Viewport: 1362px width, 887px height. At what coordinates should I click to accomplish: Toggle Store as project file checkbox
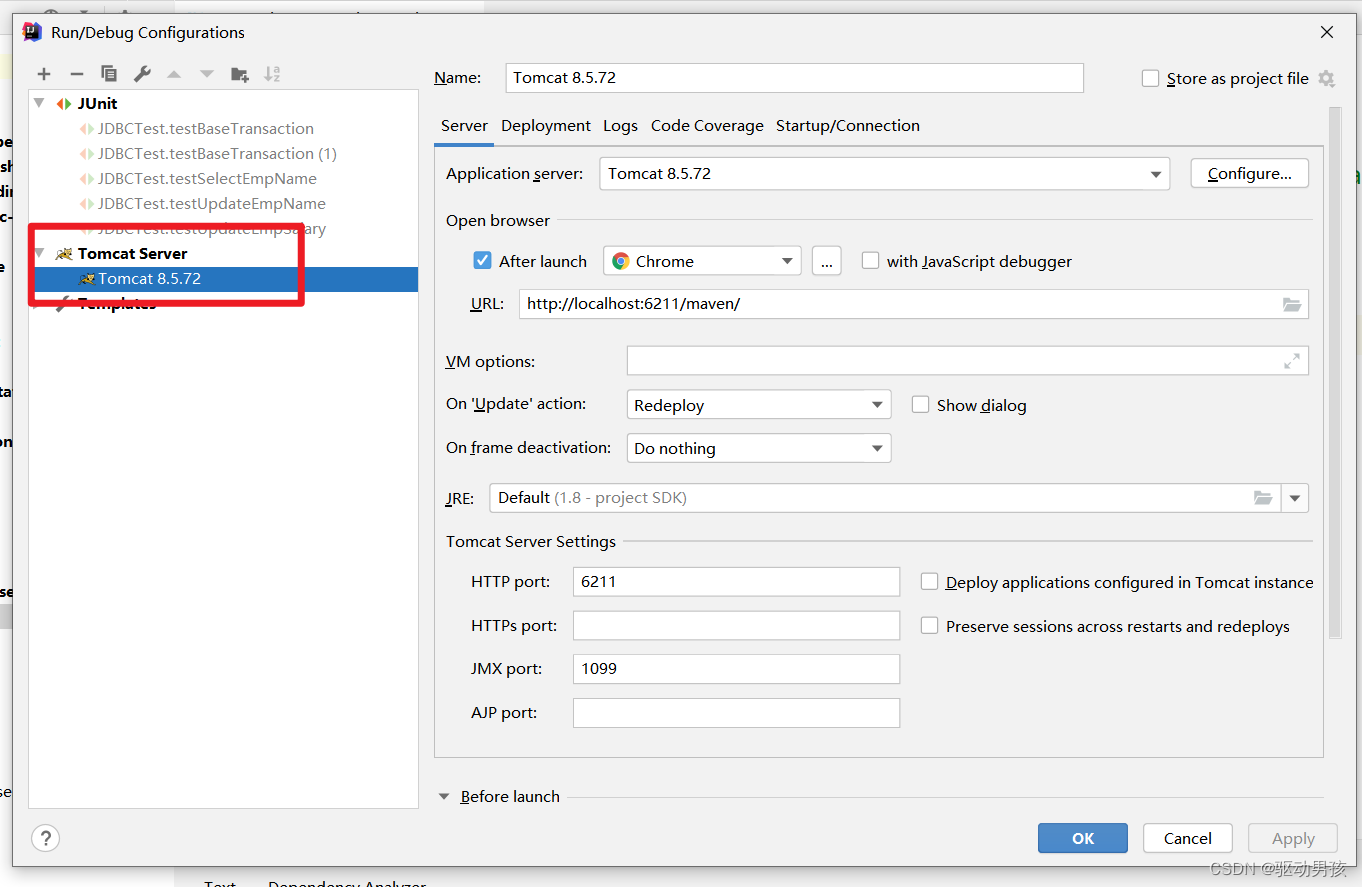1150,78
